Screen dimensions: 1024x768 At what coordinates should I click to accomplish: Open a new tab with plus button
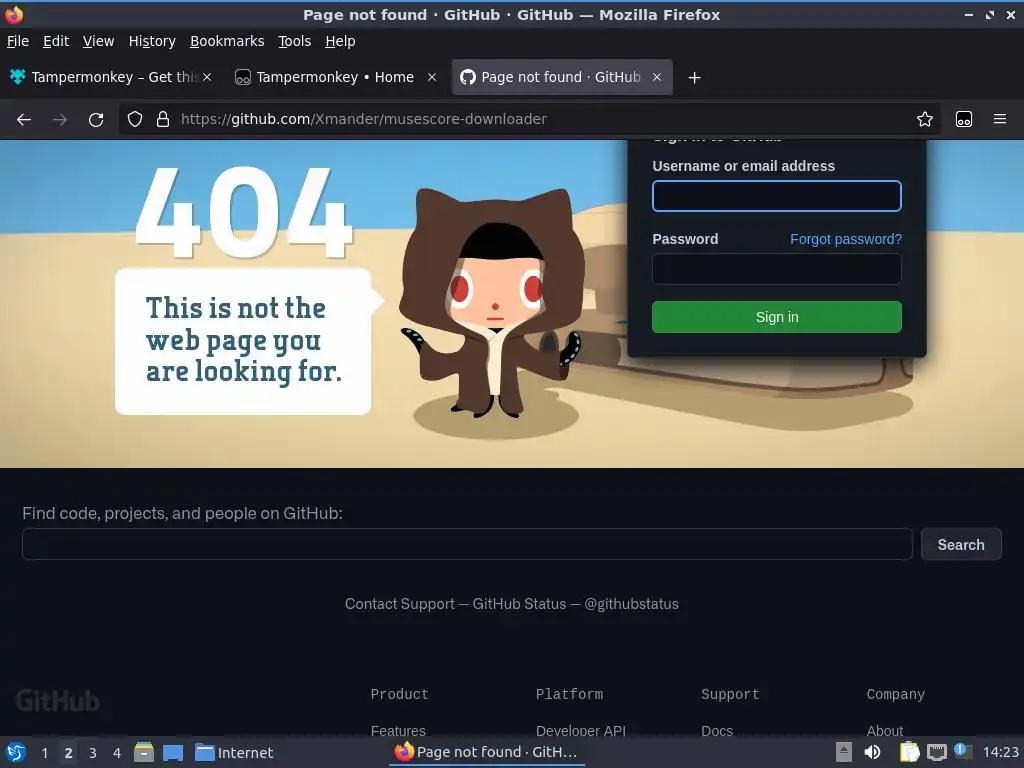[x=694, y=78]
